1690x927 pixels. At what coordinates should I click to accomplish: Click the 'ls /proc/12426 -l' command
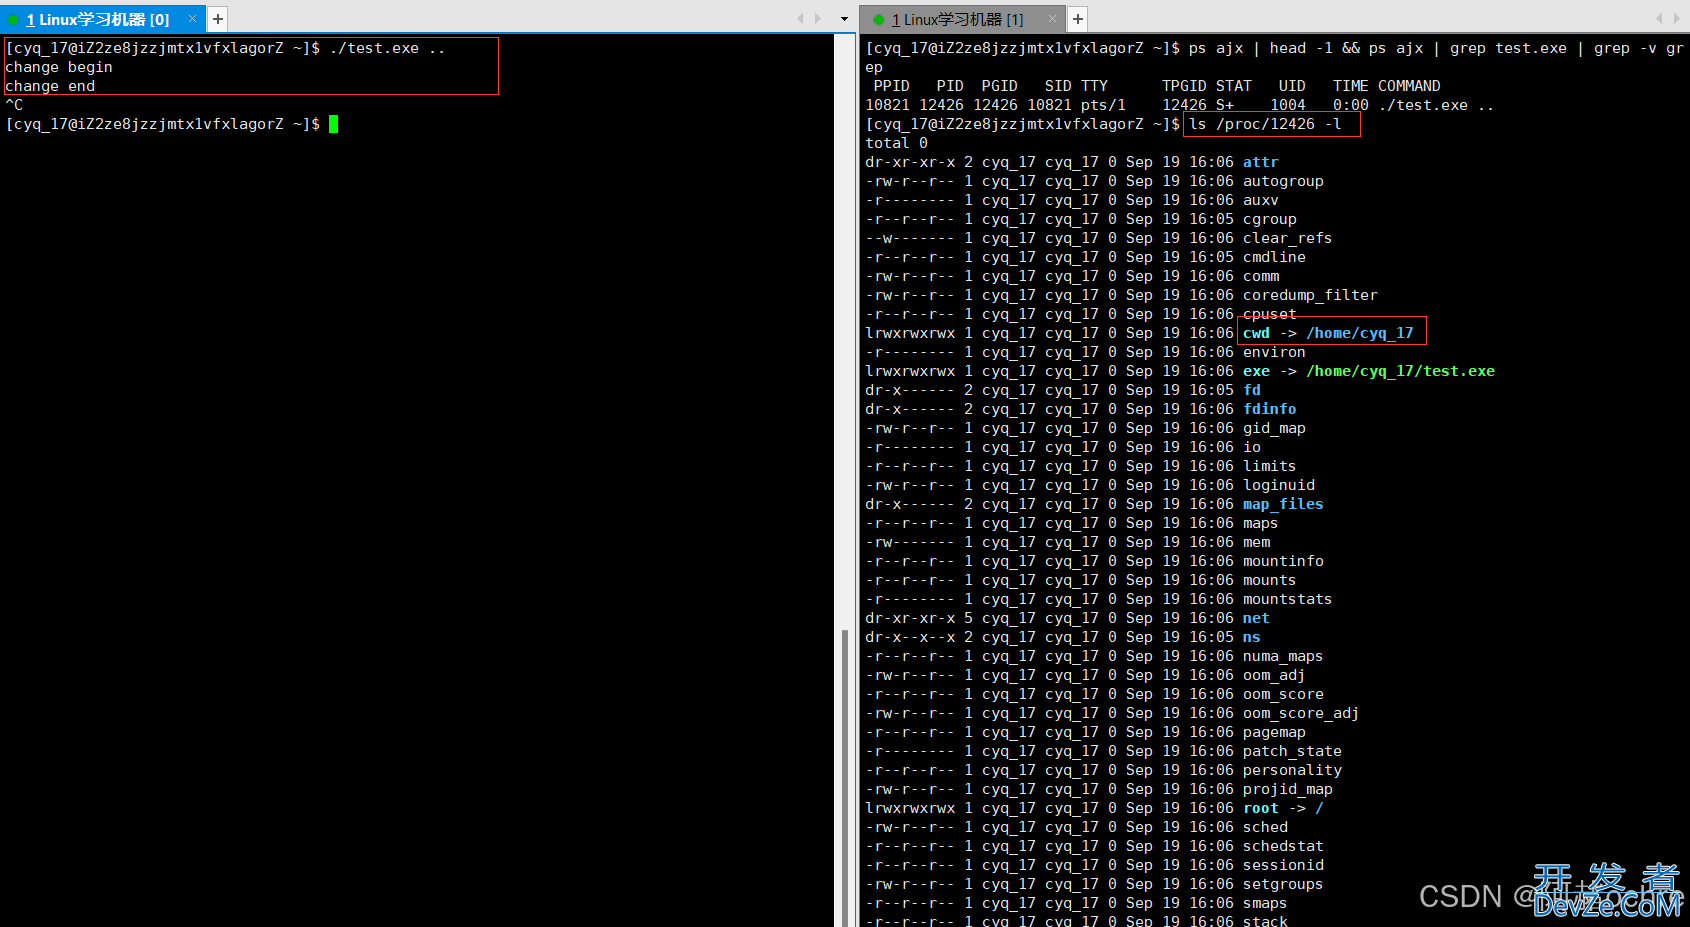pyautogui.click(x=1265, y=124)
